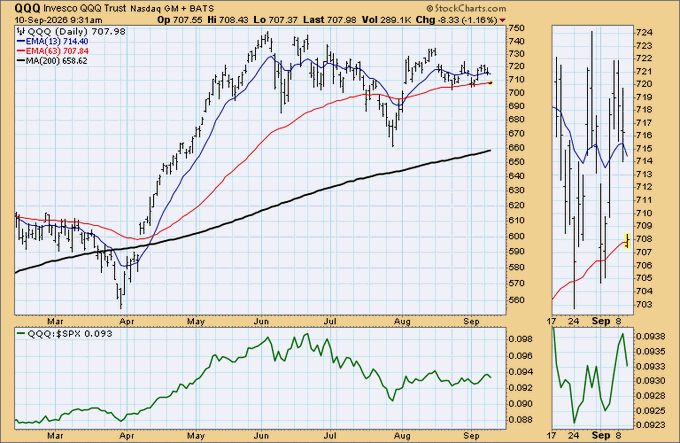Click Aug on the price chart's date axis

point(402,322)
